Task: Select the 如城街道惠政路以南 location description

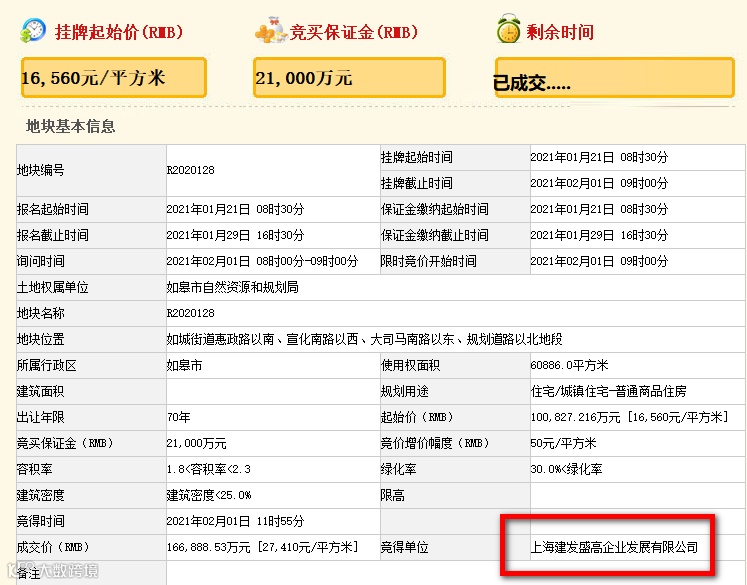Action: point(364,339)
